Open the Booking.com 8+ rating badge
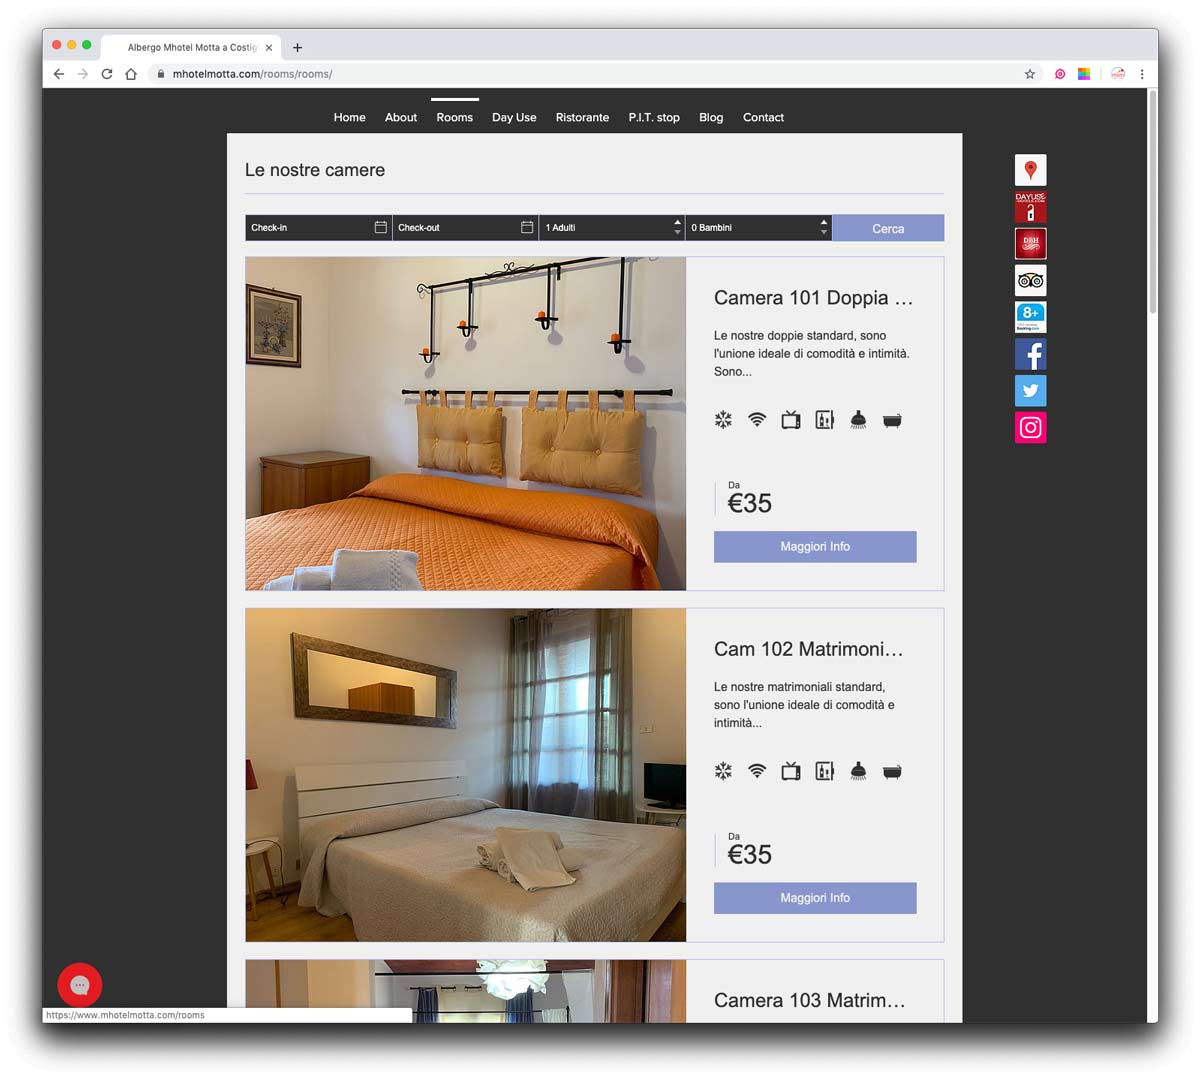Screen dimensions: 1200x1078 coord(1030,317)
